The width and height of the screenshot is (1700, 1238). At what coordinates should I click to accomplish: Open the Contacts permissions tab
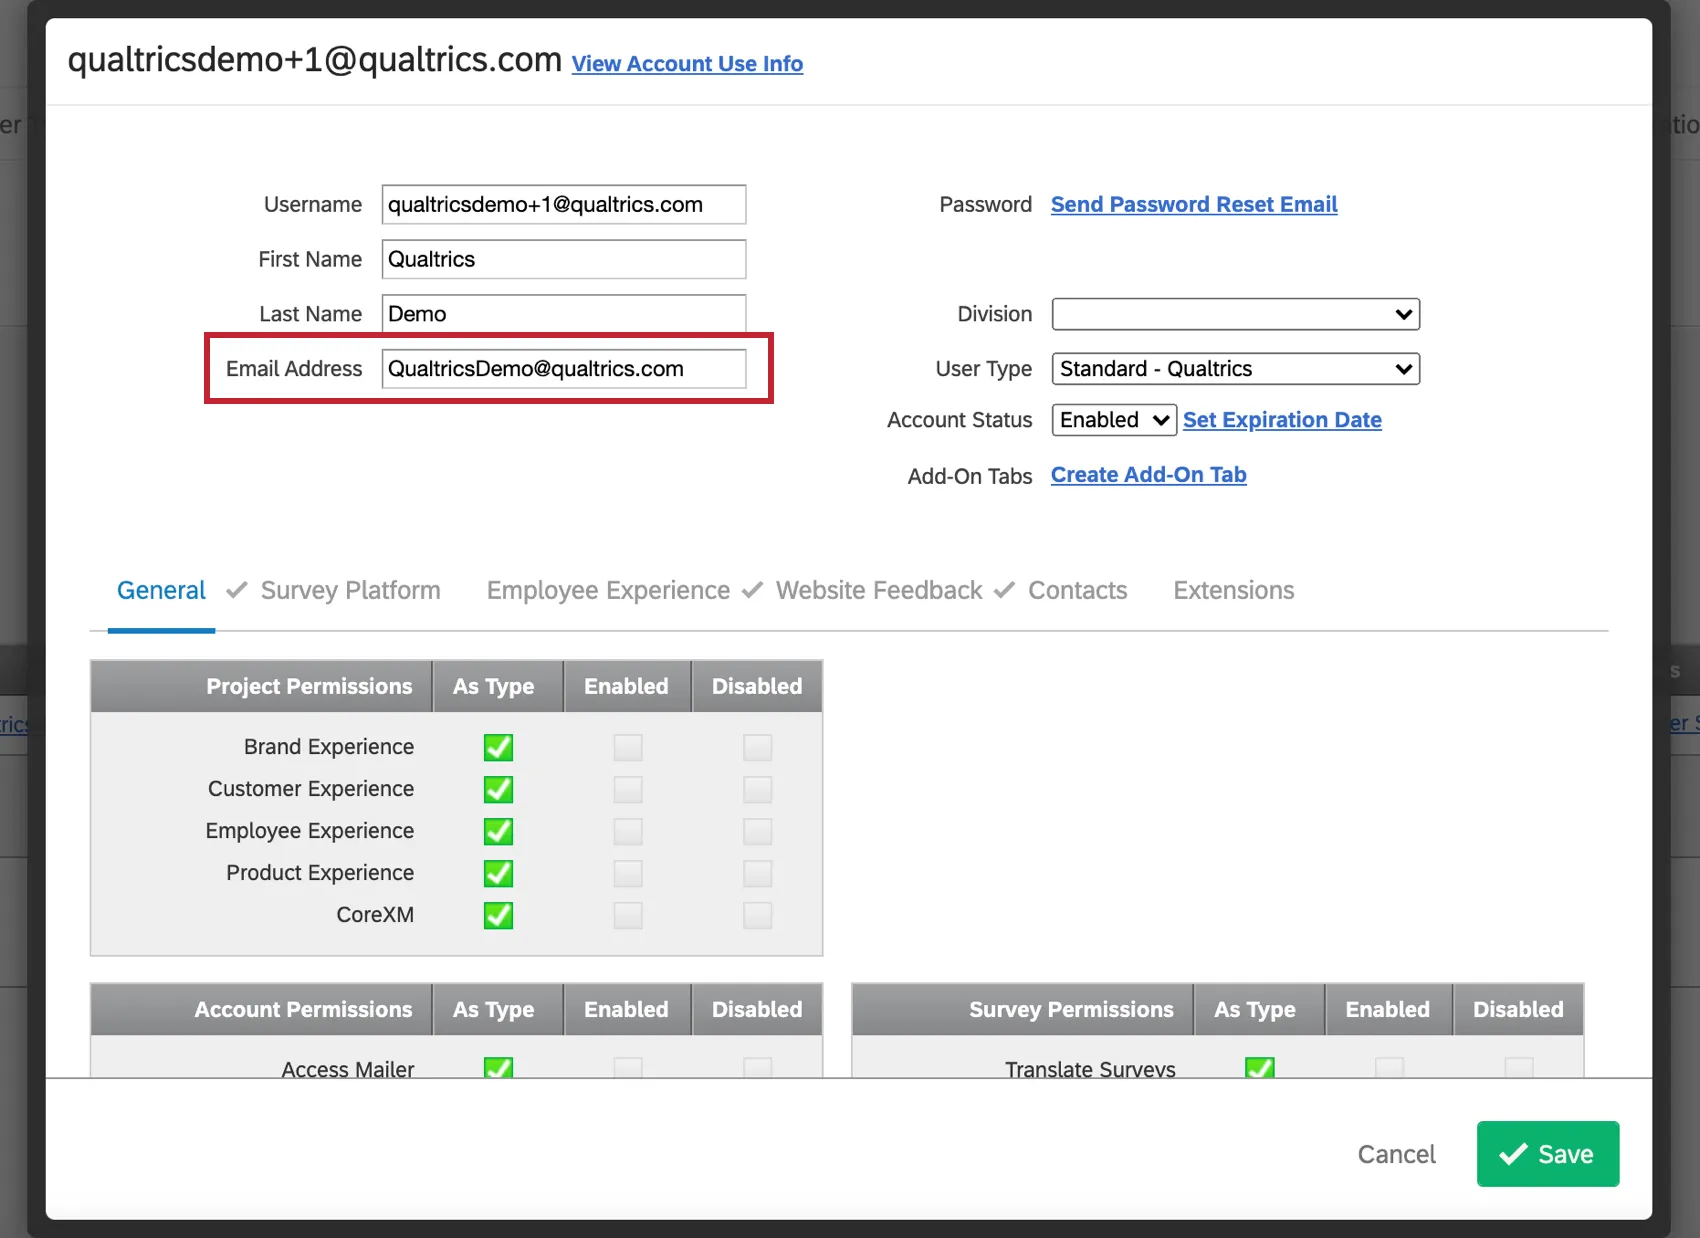[x=1077, y=590]
